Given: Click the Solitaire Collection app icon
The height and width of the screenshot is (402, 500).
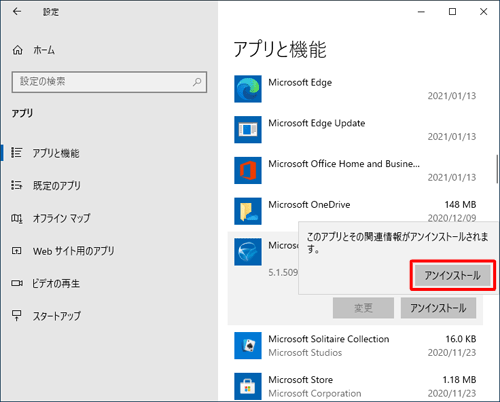Looking at the screenshot, I should (x=248, y=345).
